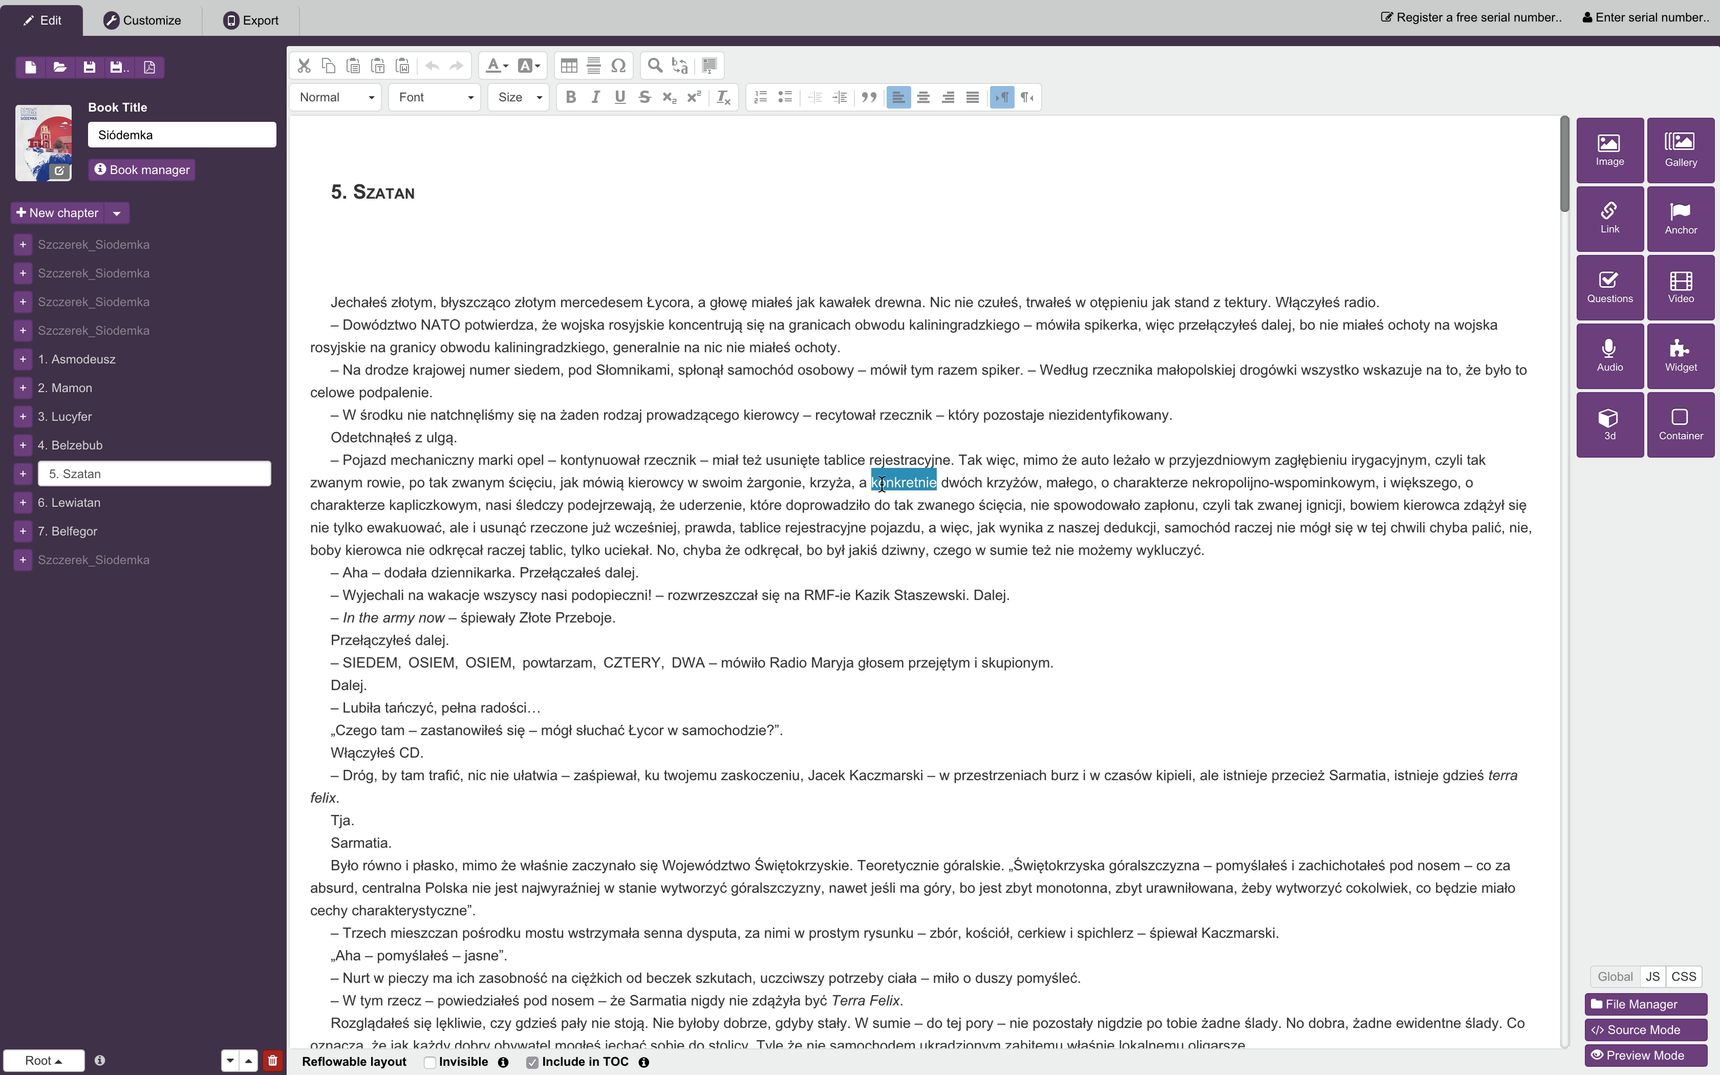
Task: Insert a horizontal line
Action: click(594, 66)
